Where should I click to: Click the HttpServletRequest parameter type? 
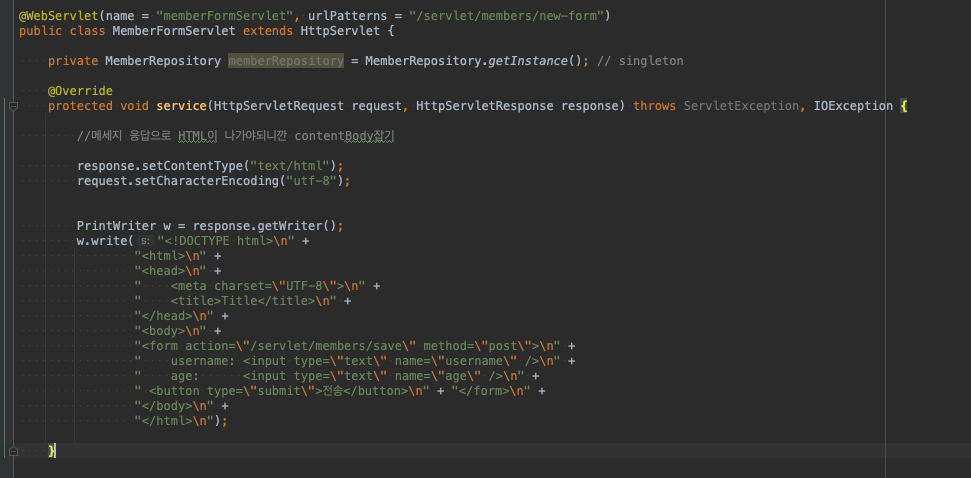click(278, 106)
